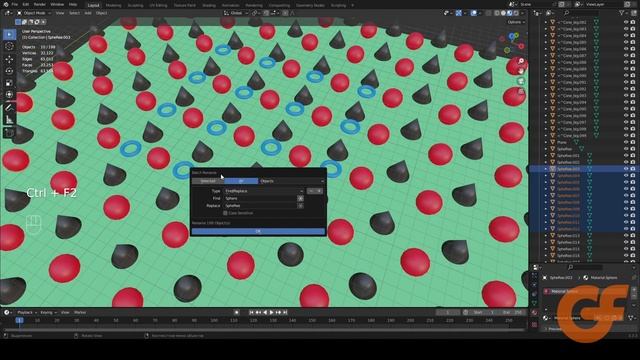Play the animation in reverse
Screen dimensions: 640x360
(x=265, y=312)
